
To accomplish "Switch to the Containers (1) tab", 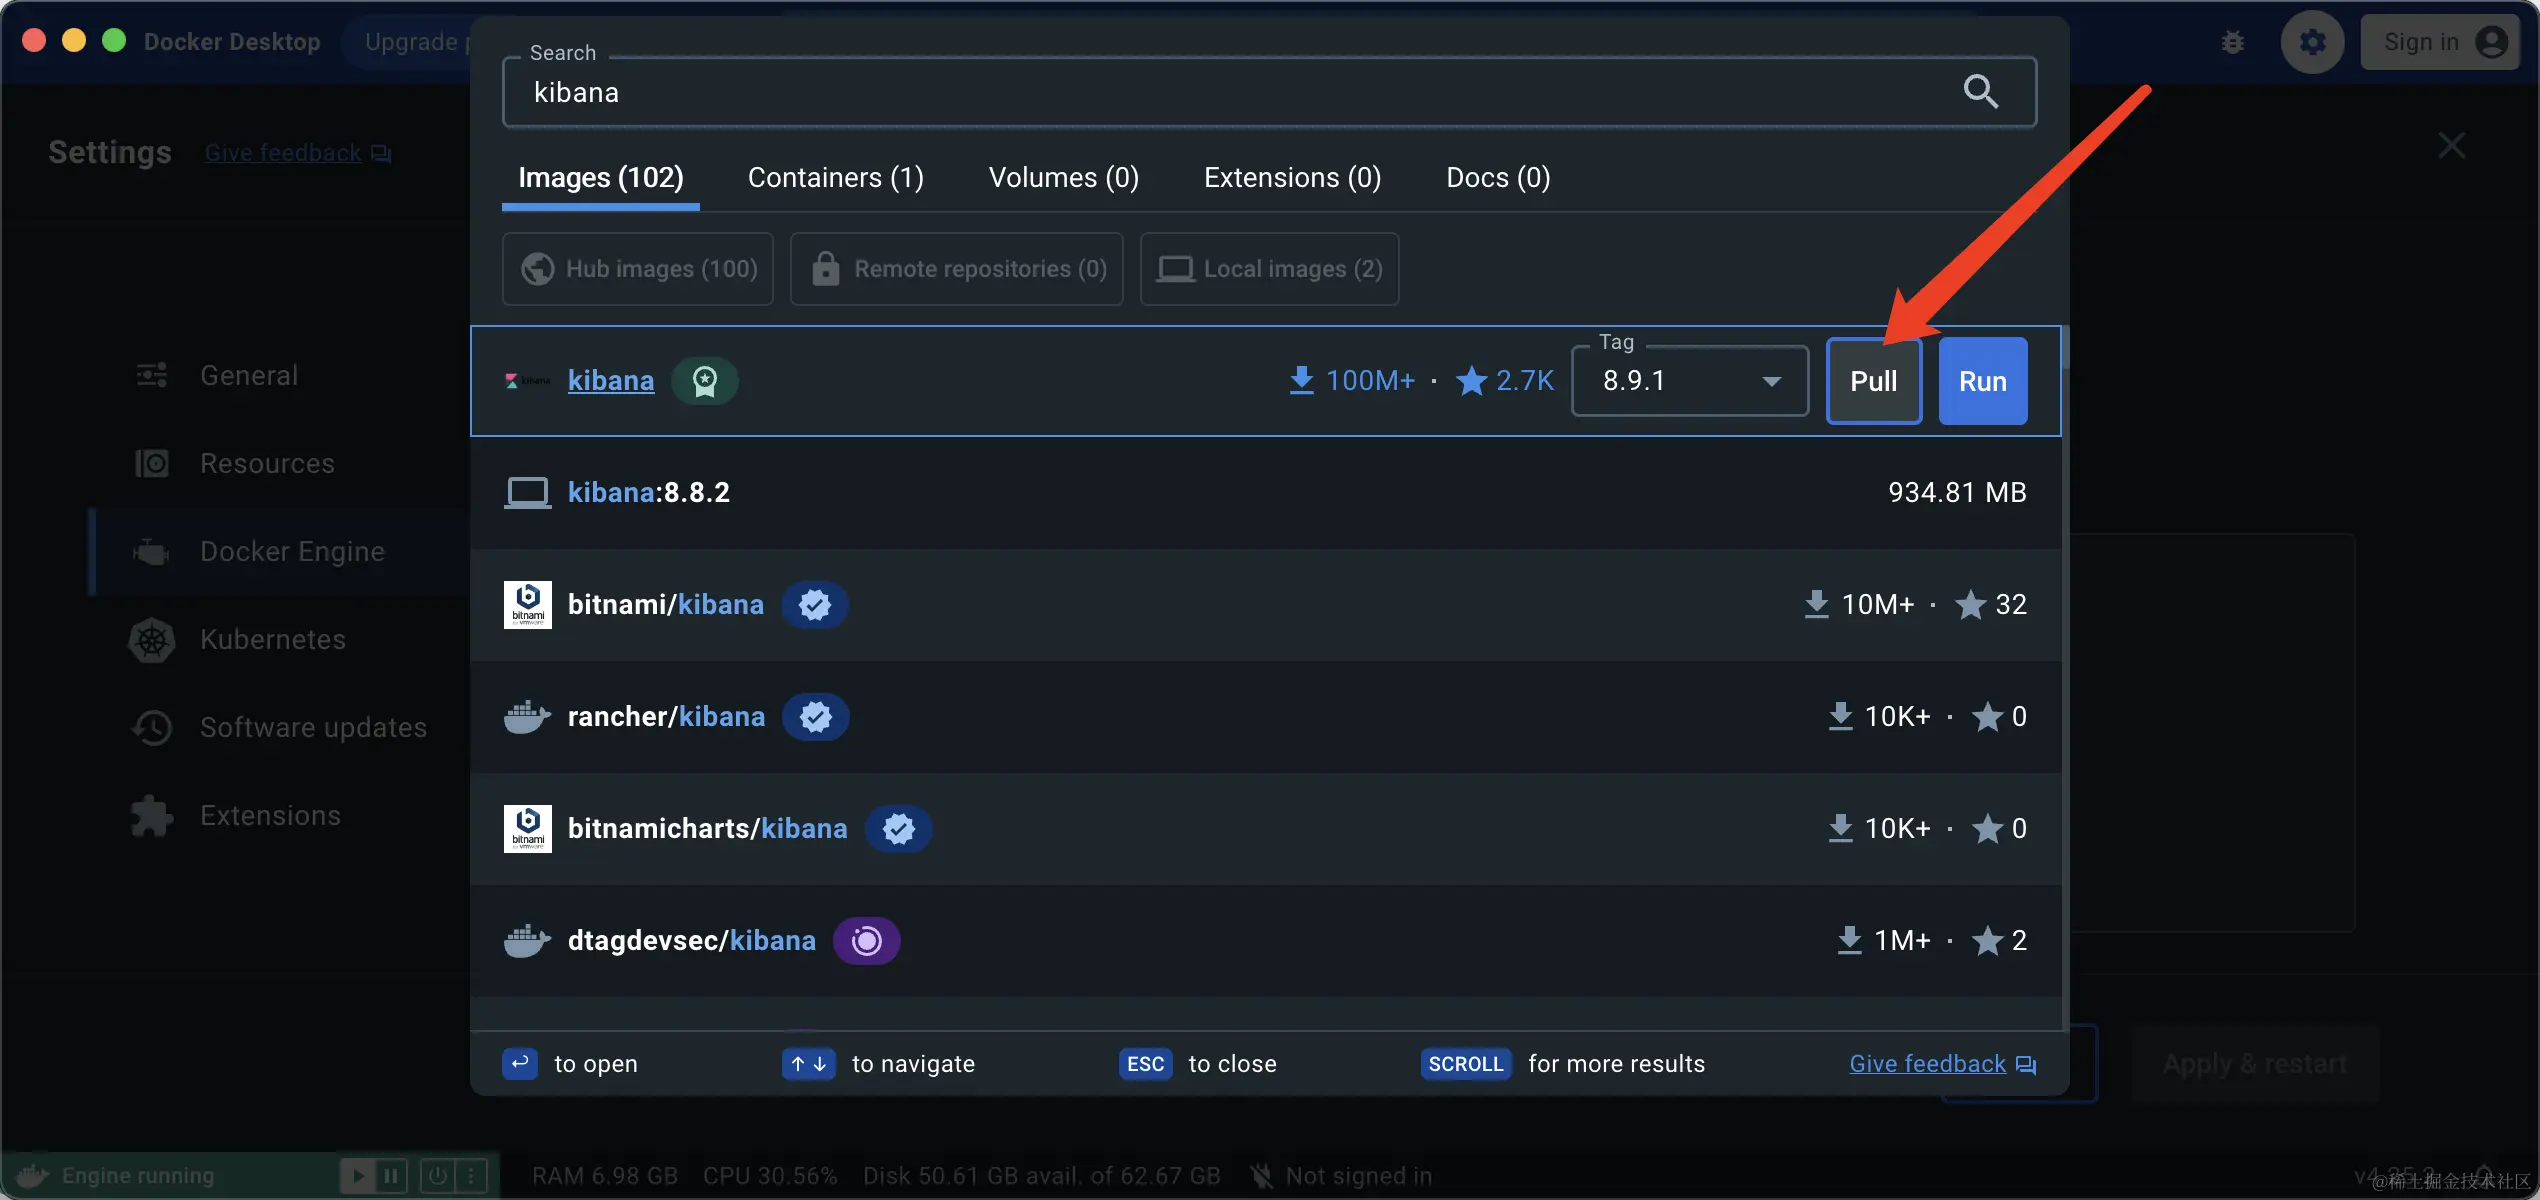I will coord(835,178).
